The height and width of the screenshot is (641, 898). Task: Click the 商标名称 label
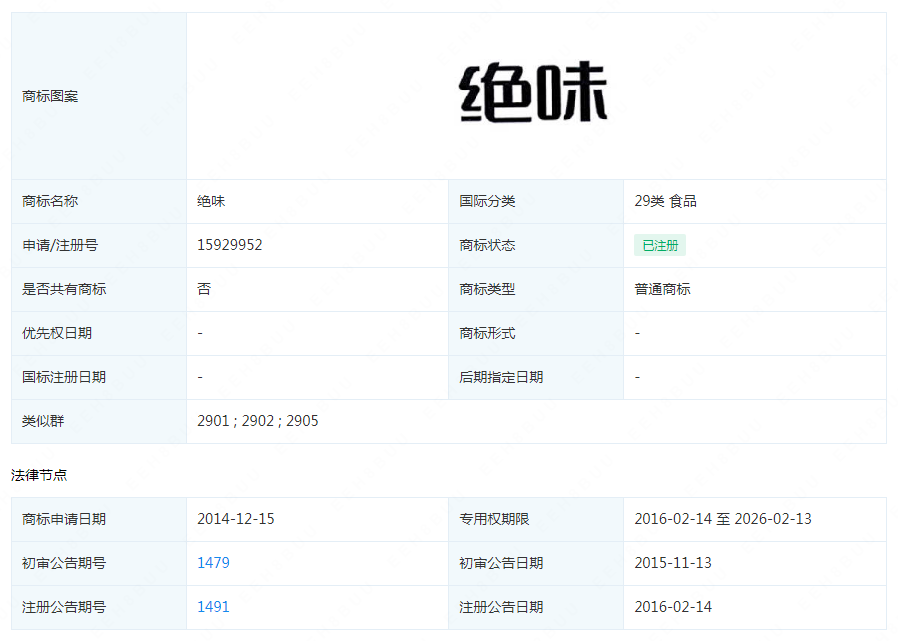point(50,201)
